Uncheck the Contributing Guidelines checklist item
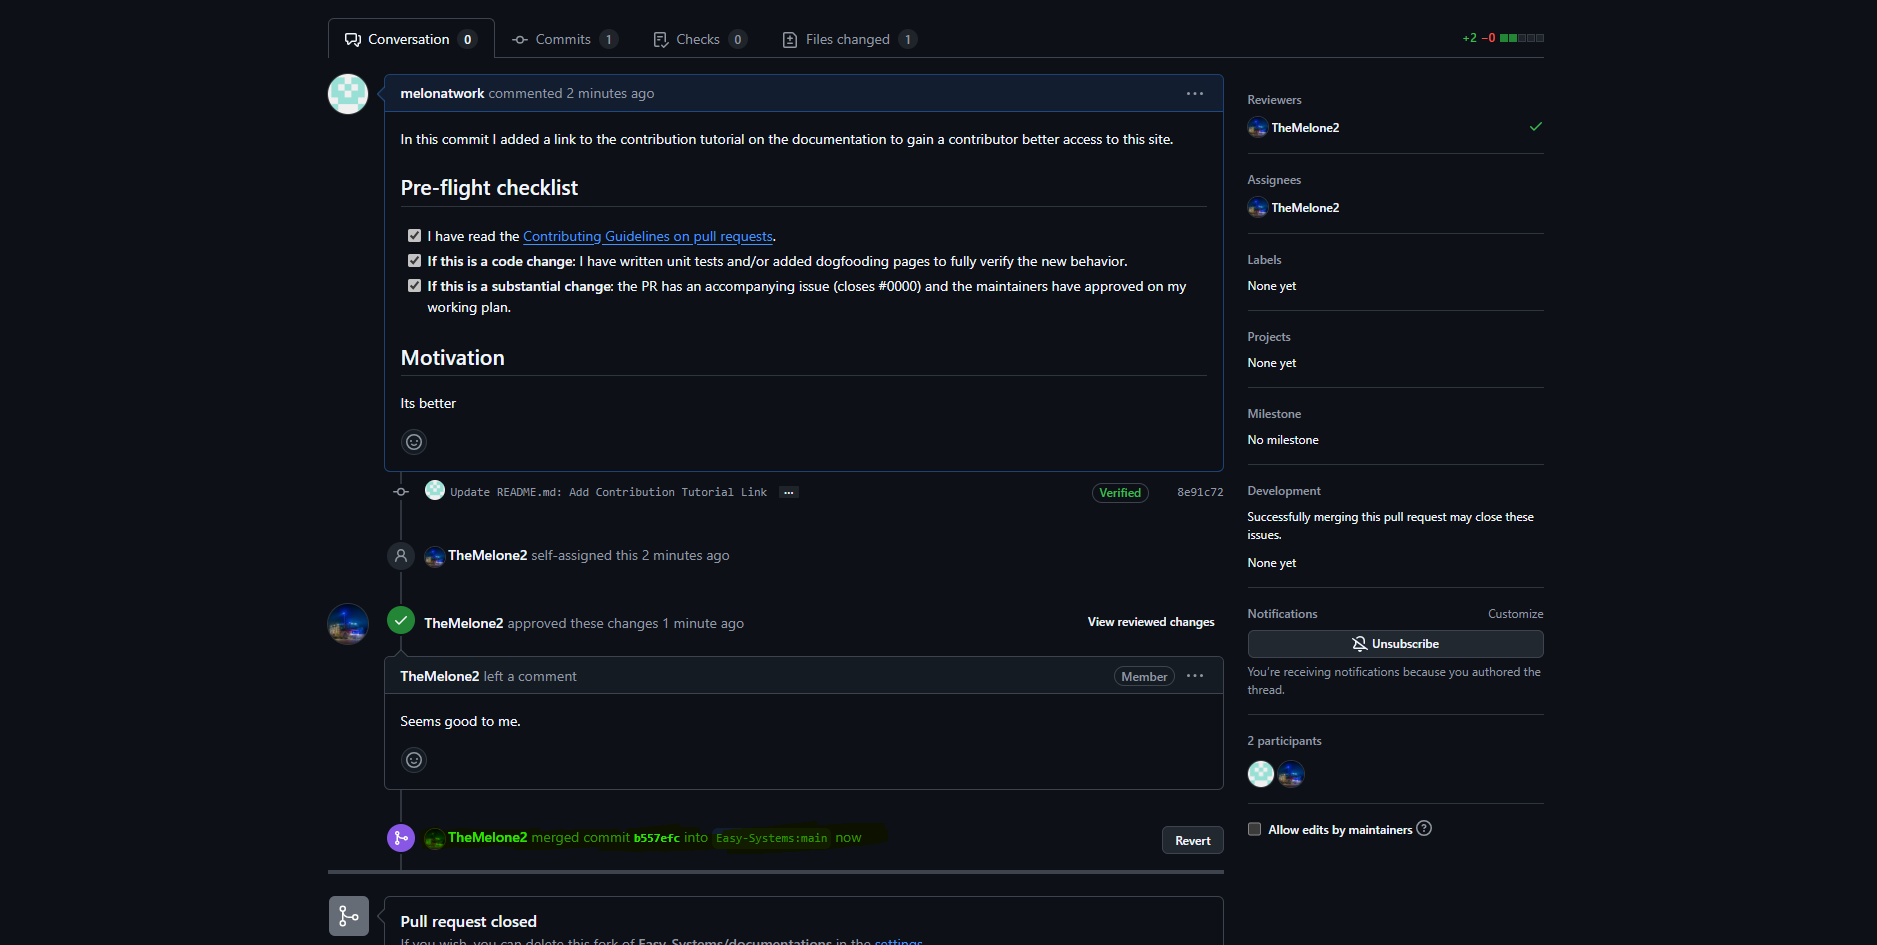Viewport: 1877px width, 945px height. tap(414, 235)
